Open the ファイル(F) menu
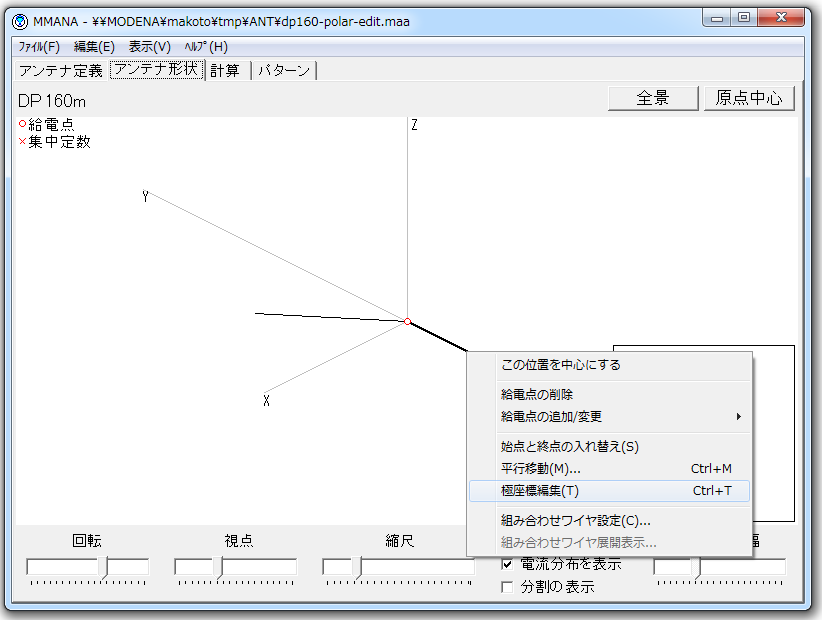Image resolution: width=822 pixels, height=620 pixels. 39,47
